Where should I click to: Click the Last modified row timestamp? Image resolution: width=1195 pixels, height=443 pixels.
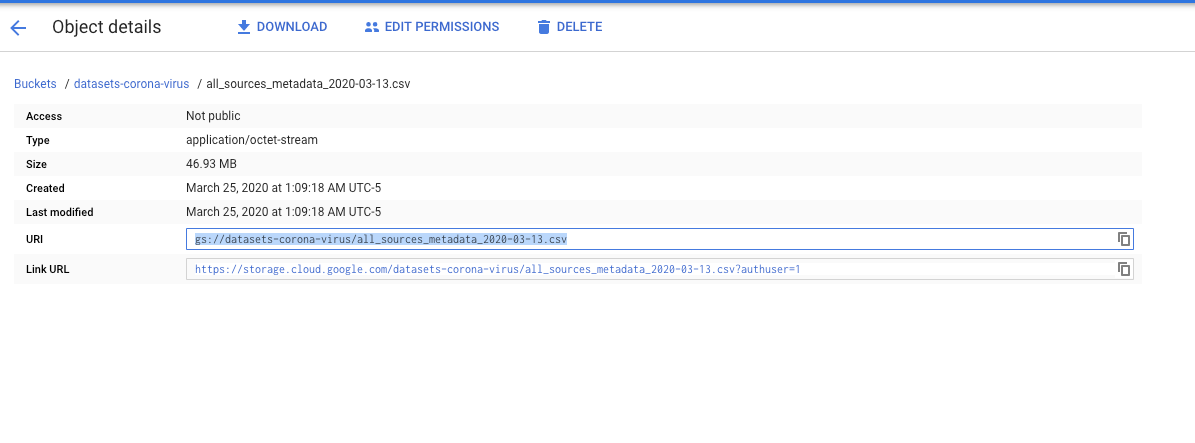284,212
